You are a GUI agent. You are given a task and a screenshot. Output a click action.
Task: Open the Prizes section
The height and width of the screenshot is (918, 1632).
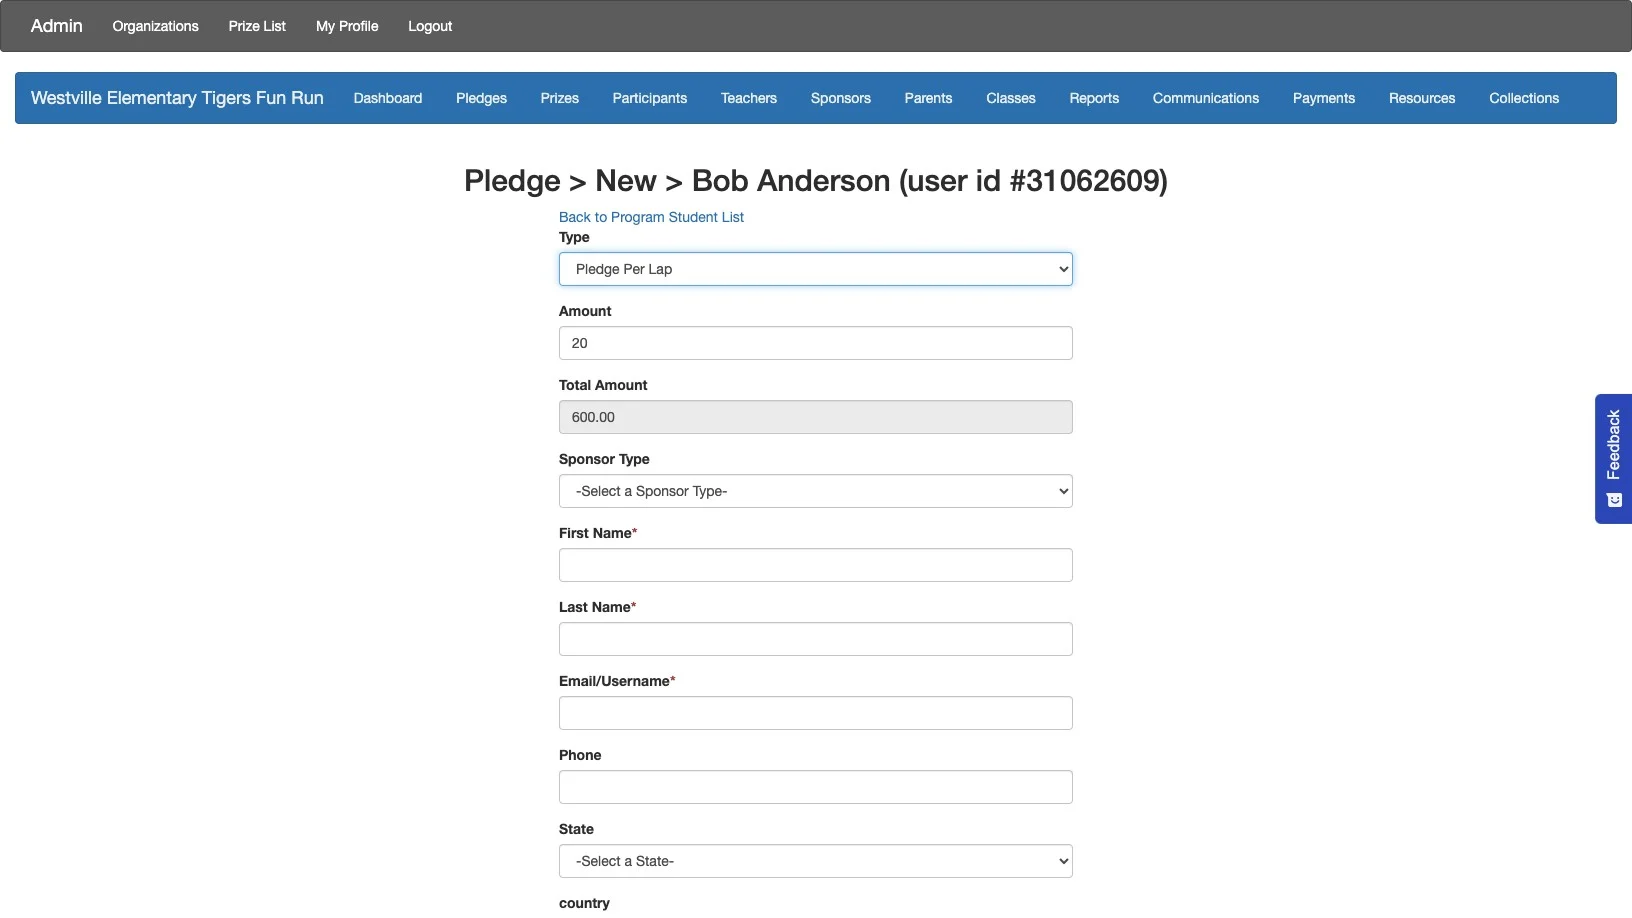point(560,98)
